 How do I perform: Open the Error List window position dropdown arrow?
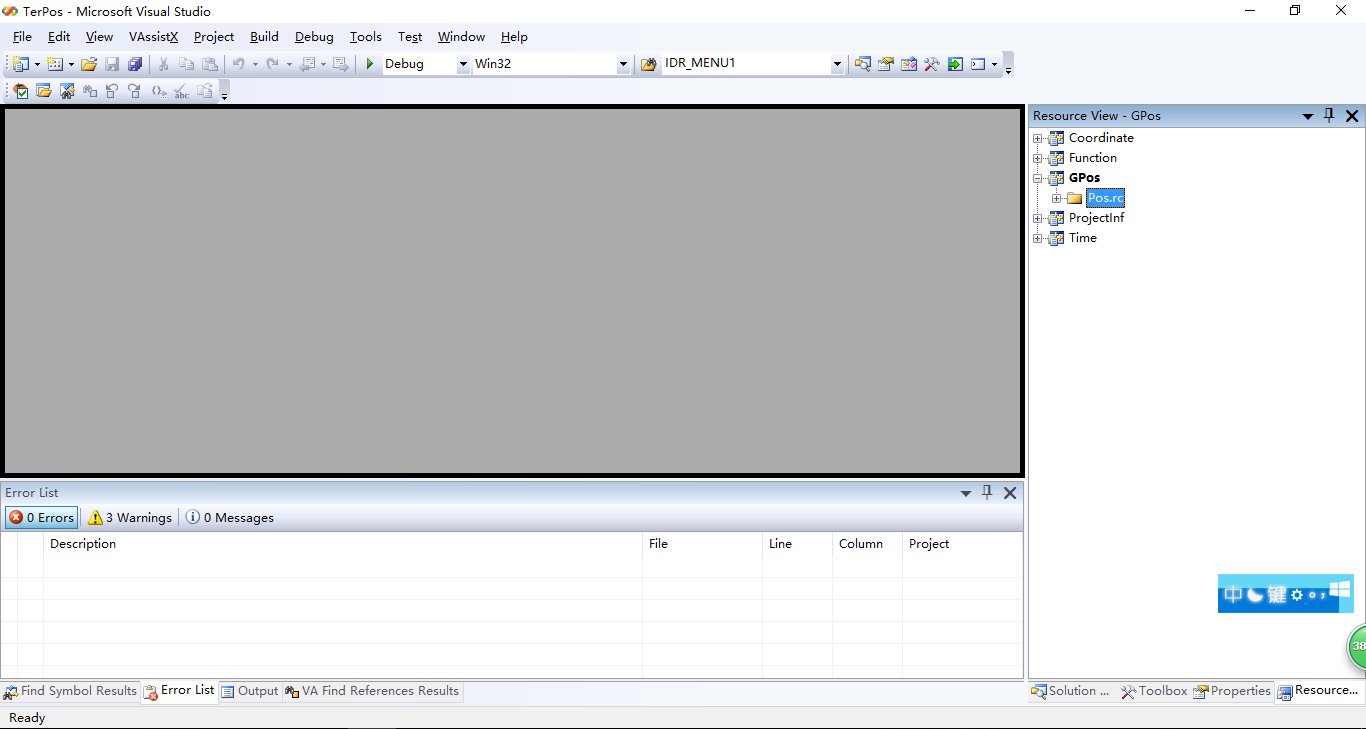click(966, 493)
